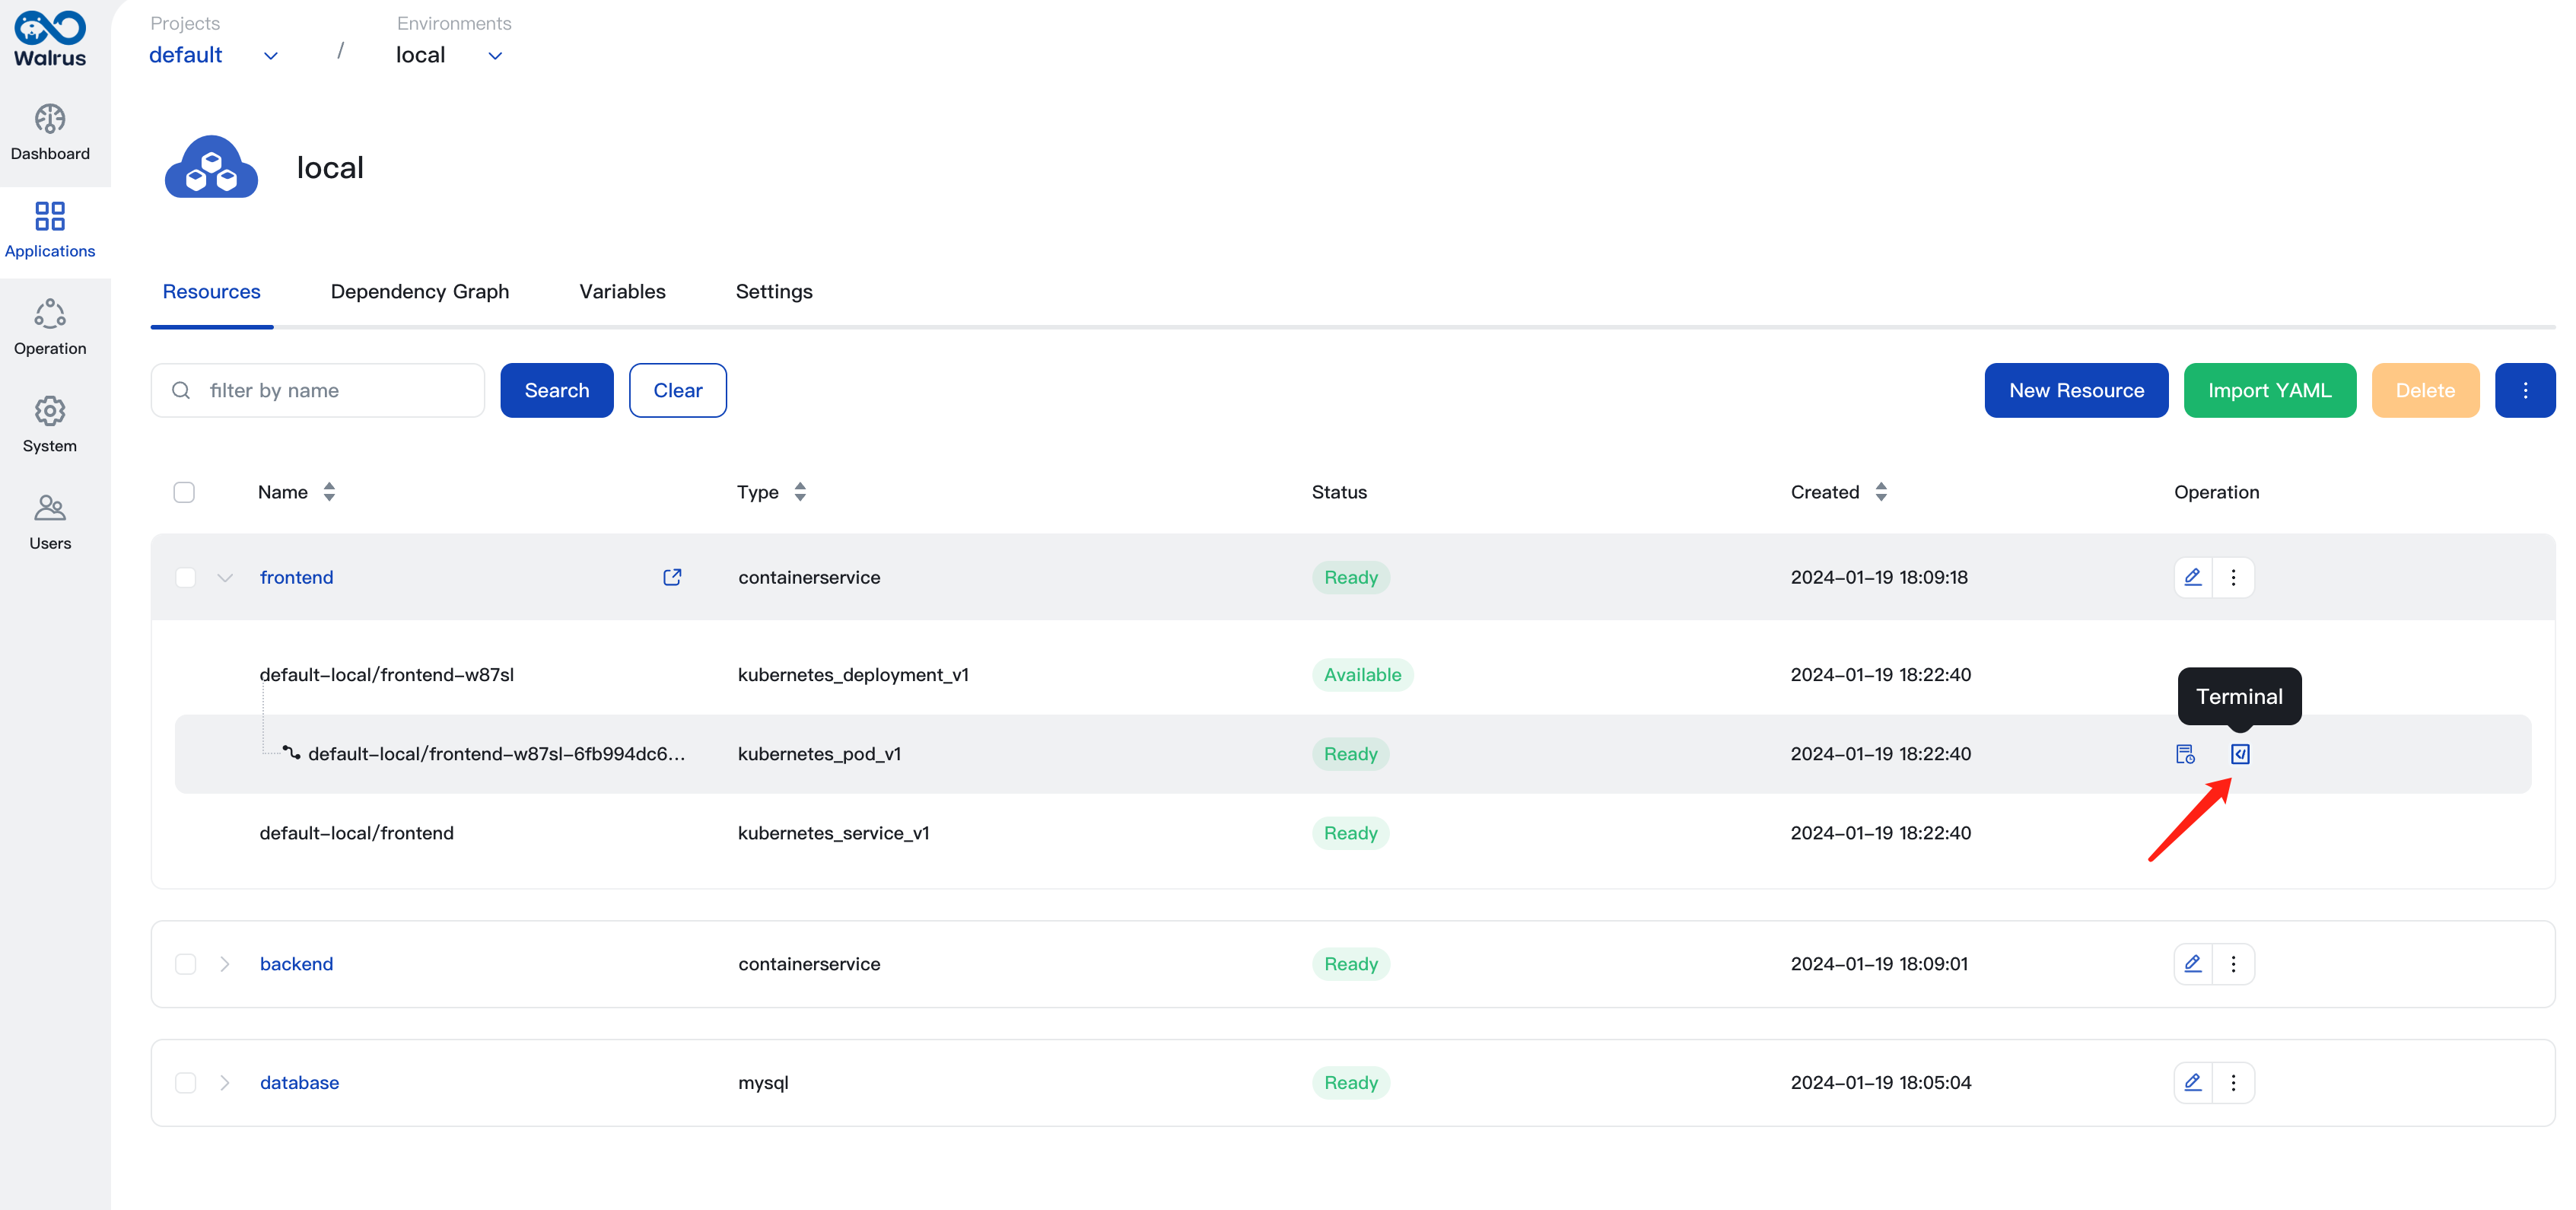Click the Clear button

(x=678, y=390)
